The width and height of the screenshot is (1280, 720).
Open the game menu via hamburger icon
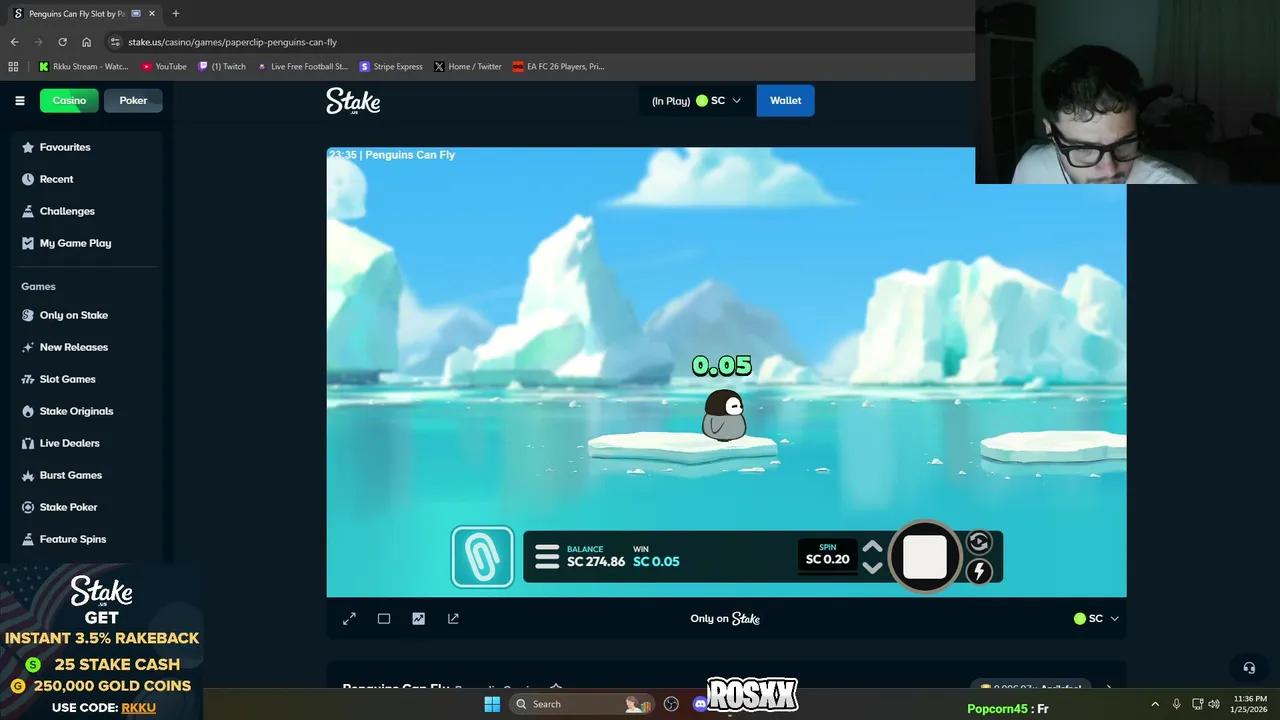click(x=546, y=556)
